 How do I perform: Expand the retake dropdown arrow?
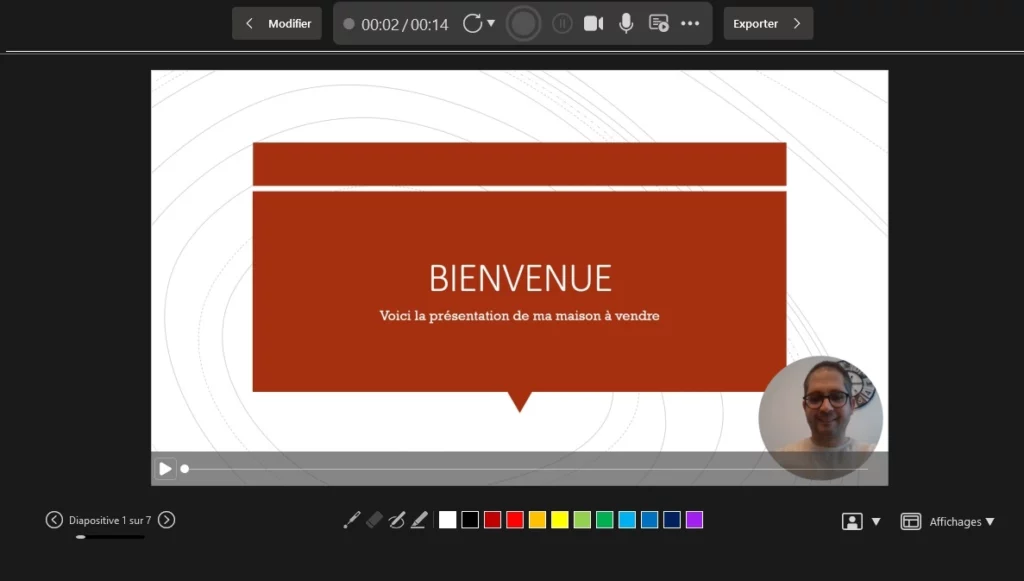(x=491, y=24)
